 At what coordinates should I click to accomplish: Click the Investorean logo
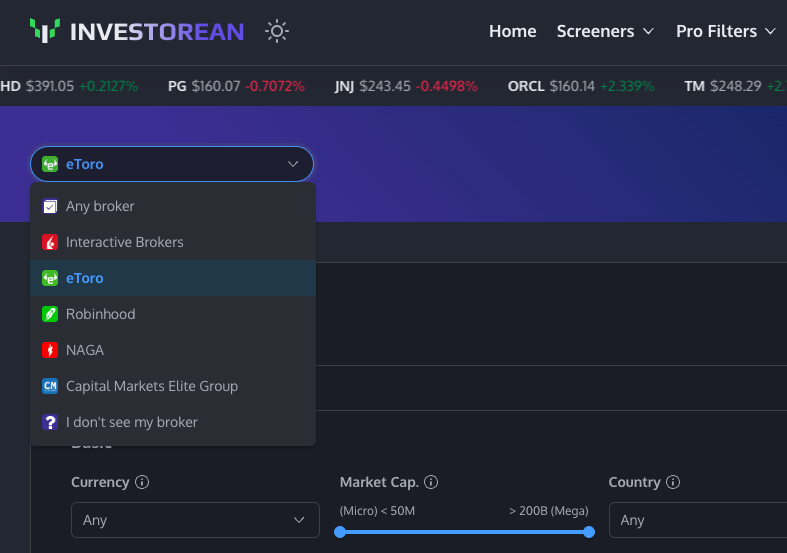point(137,31)
